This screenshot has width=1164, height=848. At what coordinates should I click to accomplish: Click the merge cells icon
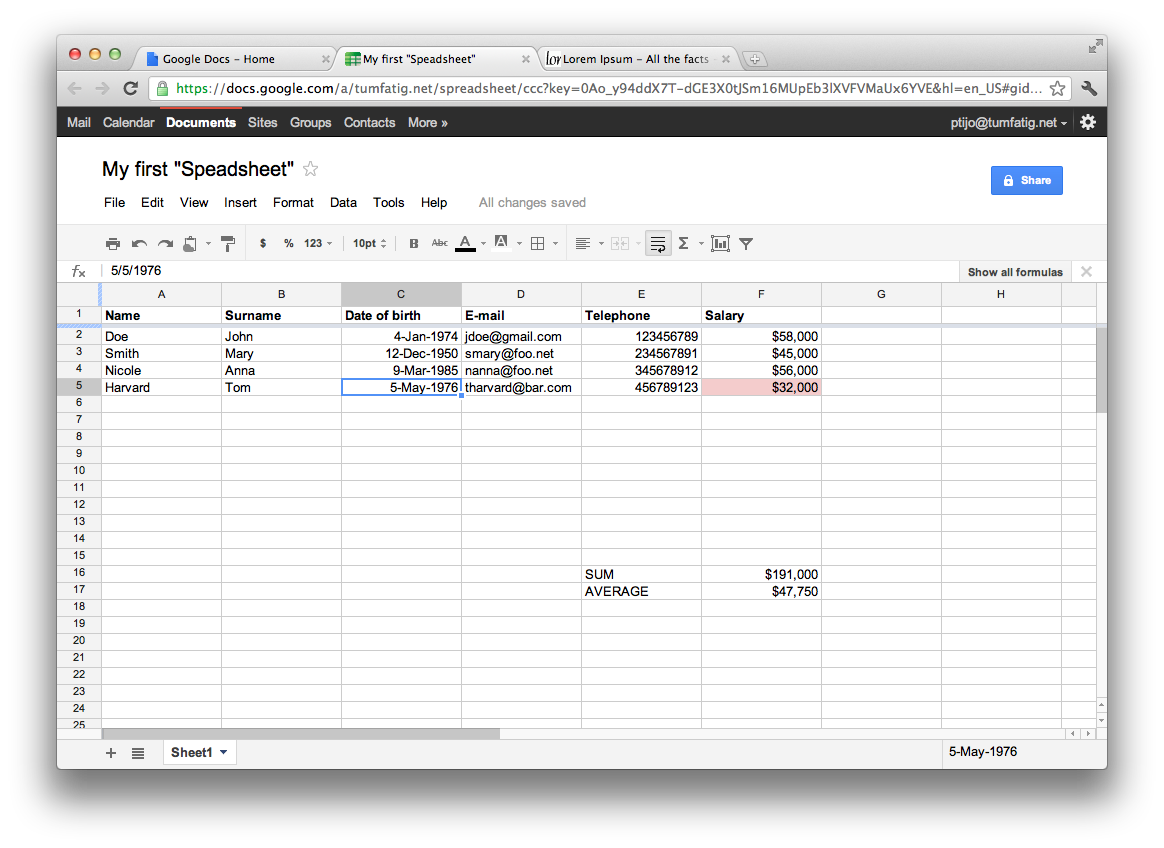tap(620, 244)
